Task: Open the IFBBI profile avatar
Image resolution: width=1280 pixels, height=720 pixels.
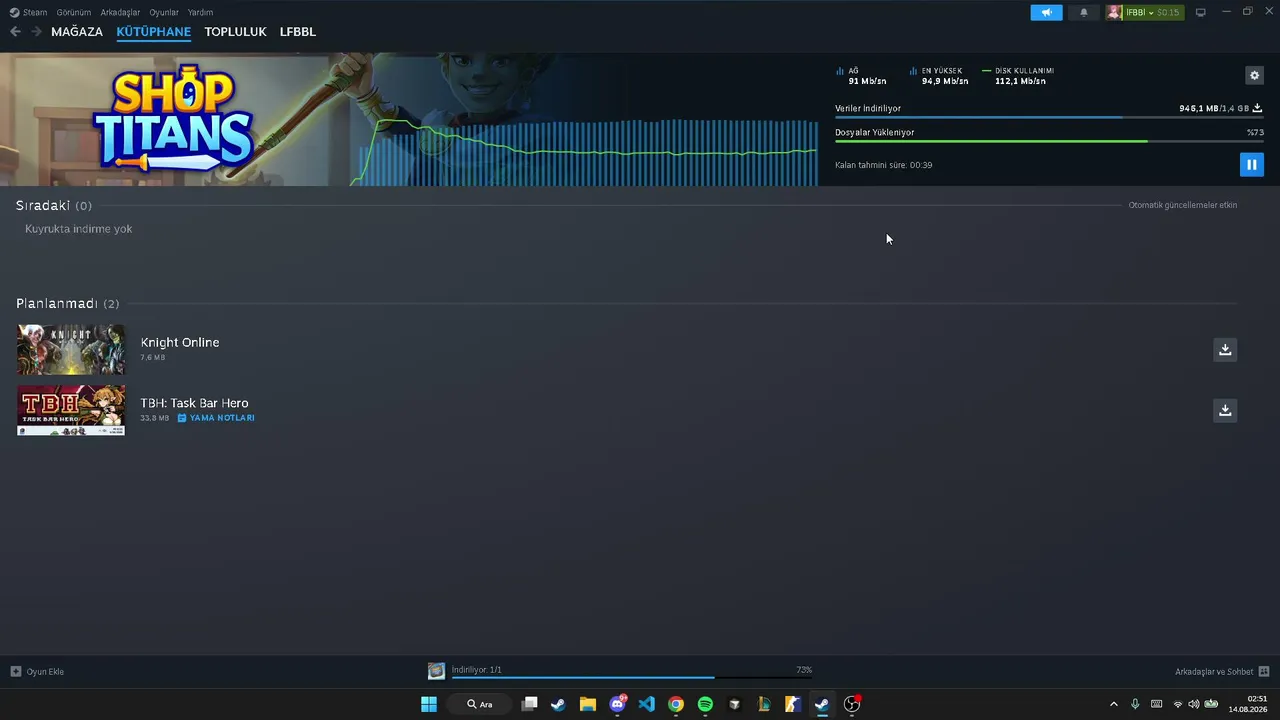Action: click(x=1114, y=12)
